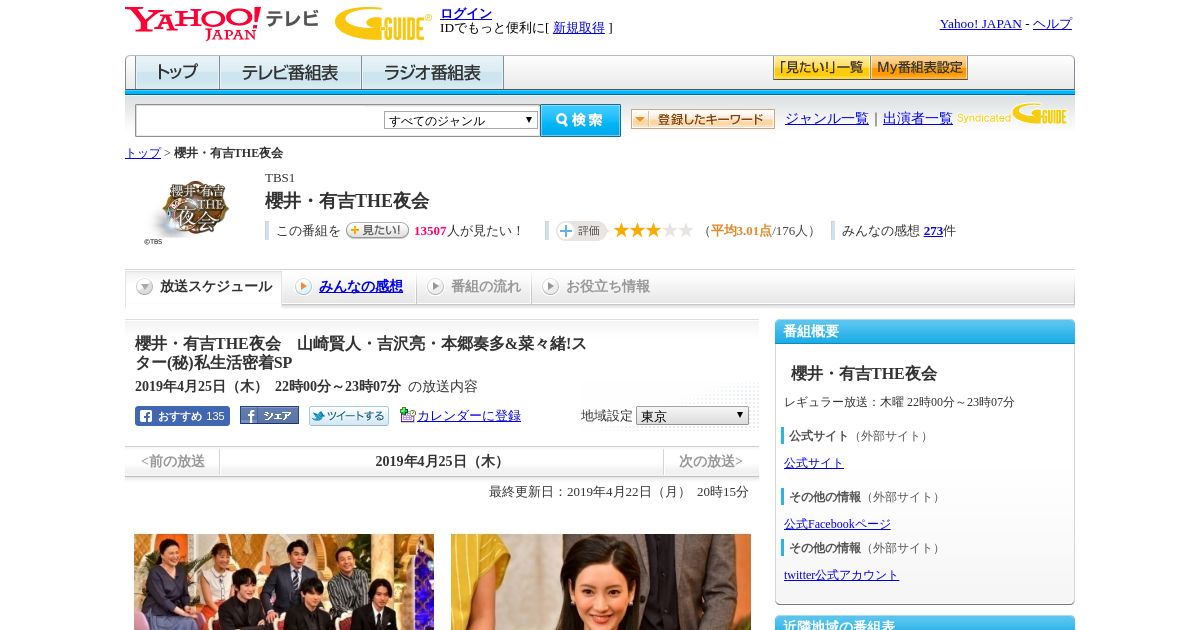Open the twitter公式アカウント link
Screen dimensions: 1200x630
pyautogui.click(x=841, y=575)
